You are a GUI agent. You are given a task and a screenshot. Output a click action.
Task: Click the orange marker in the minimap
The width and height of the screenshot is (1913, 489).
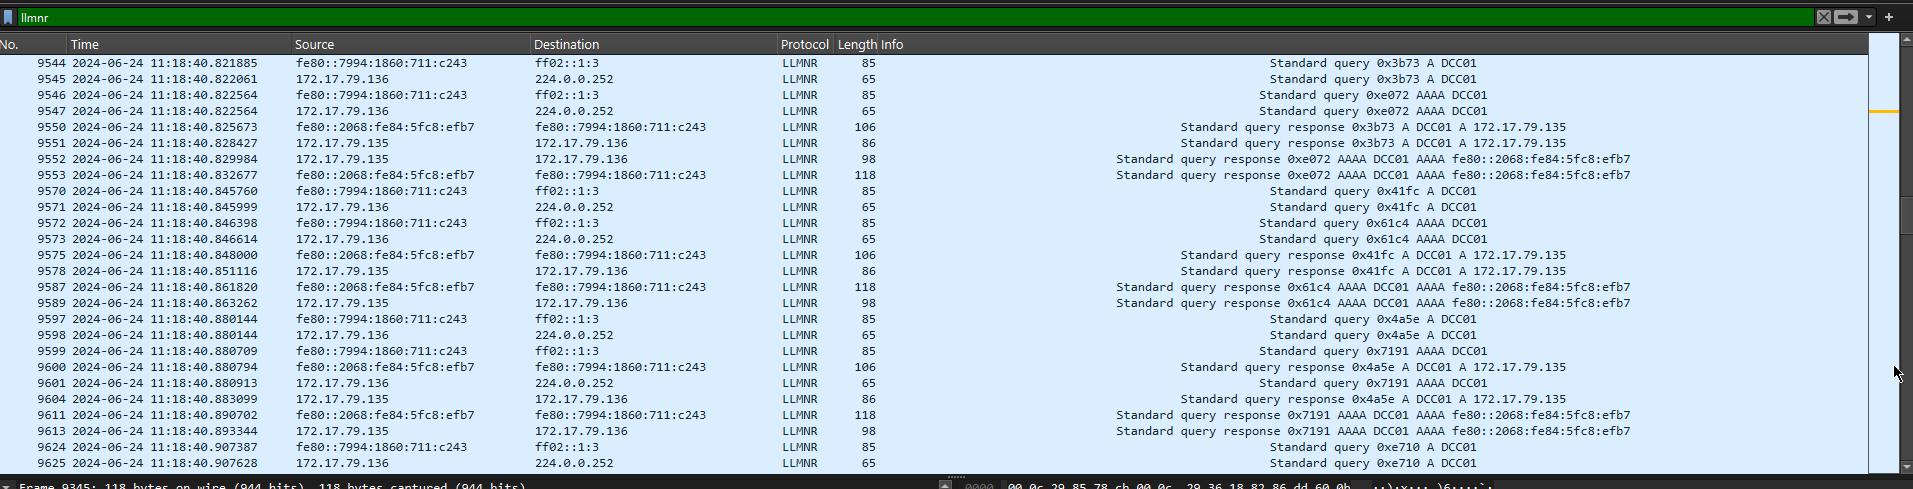coord(1883,111)
